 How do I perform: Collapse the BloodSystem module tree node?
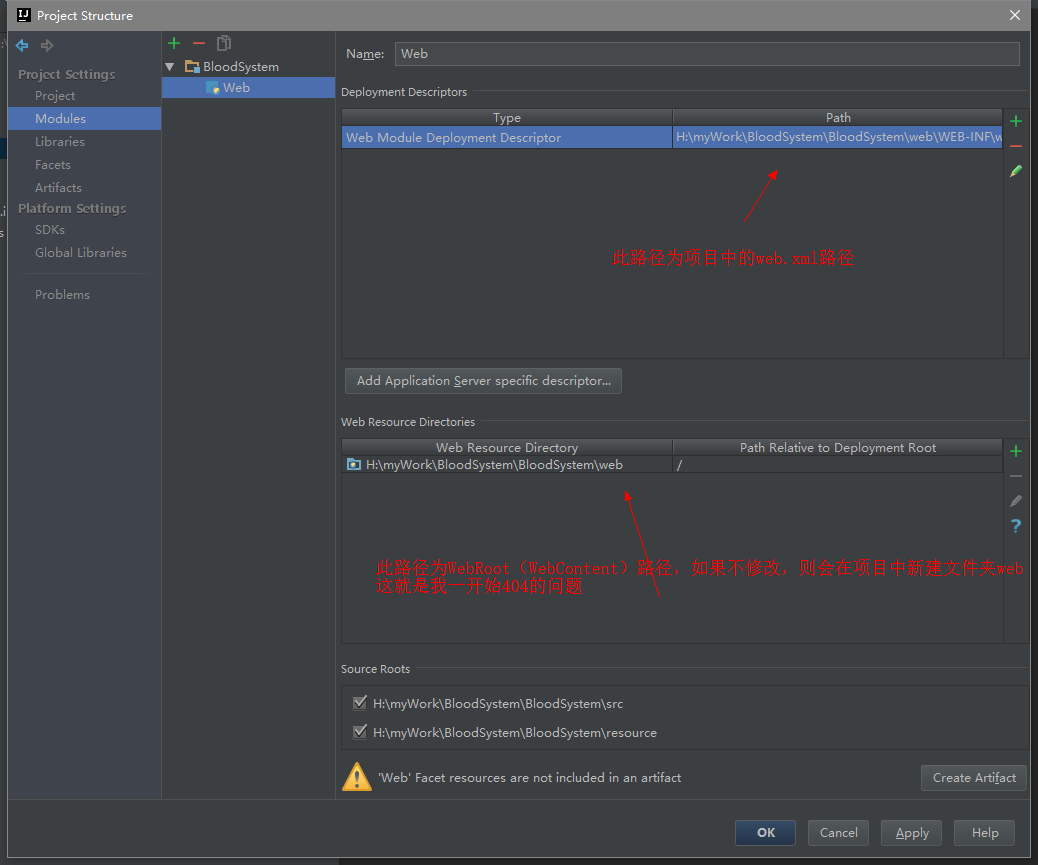[170, 66]
